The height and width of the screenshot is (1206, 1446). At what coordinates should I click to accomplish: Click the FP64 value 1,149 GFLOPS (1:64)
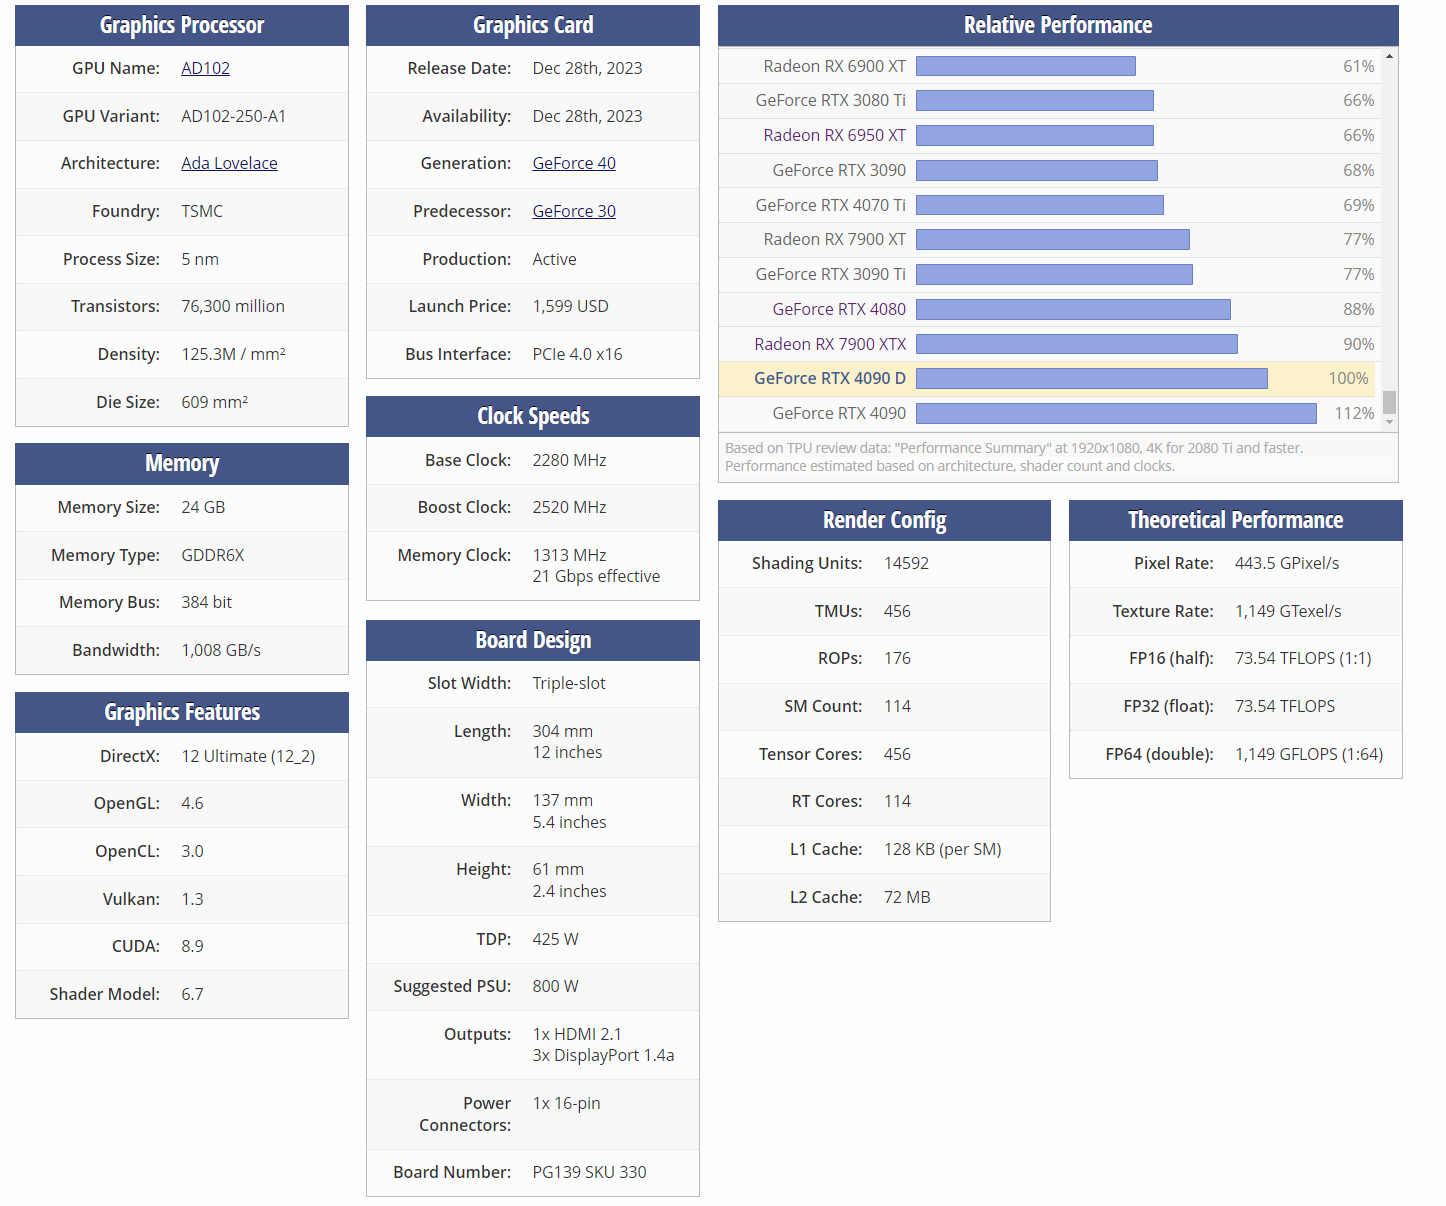(1309, 754)
